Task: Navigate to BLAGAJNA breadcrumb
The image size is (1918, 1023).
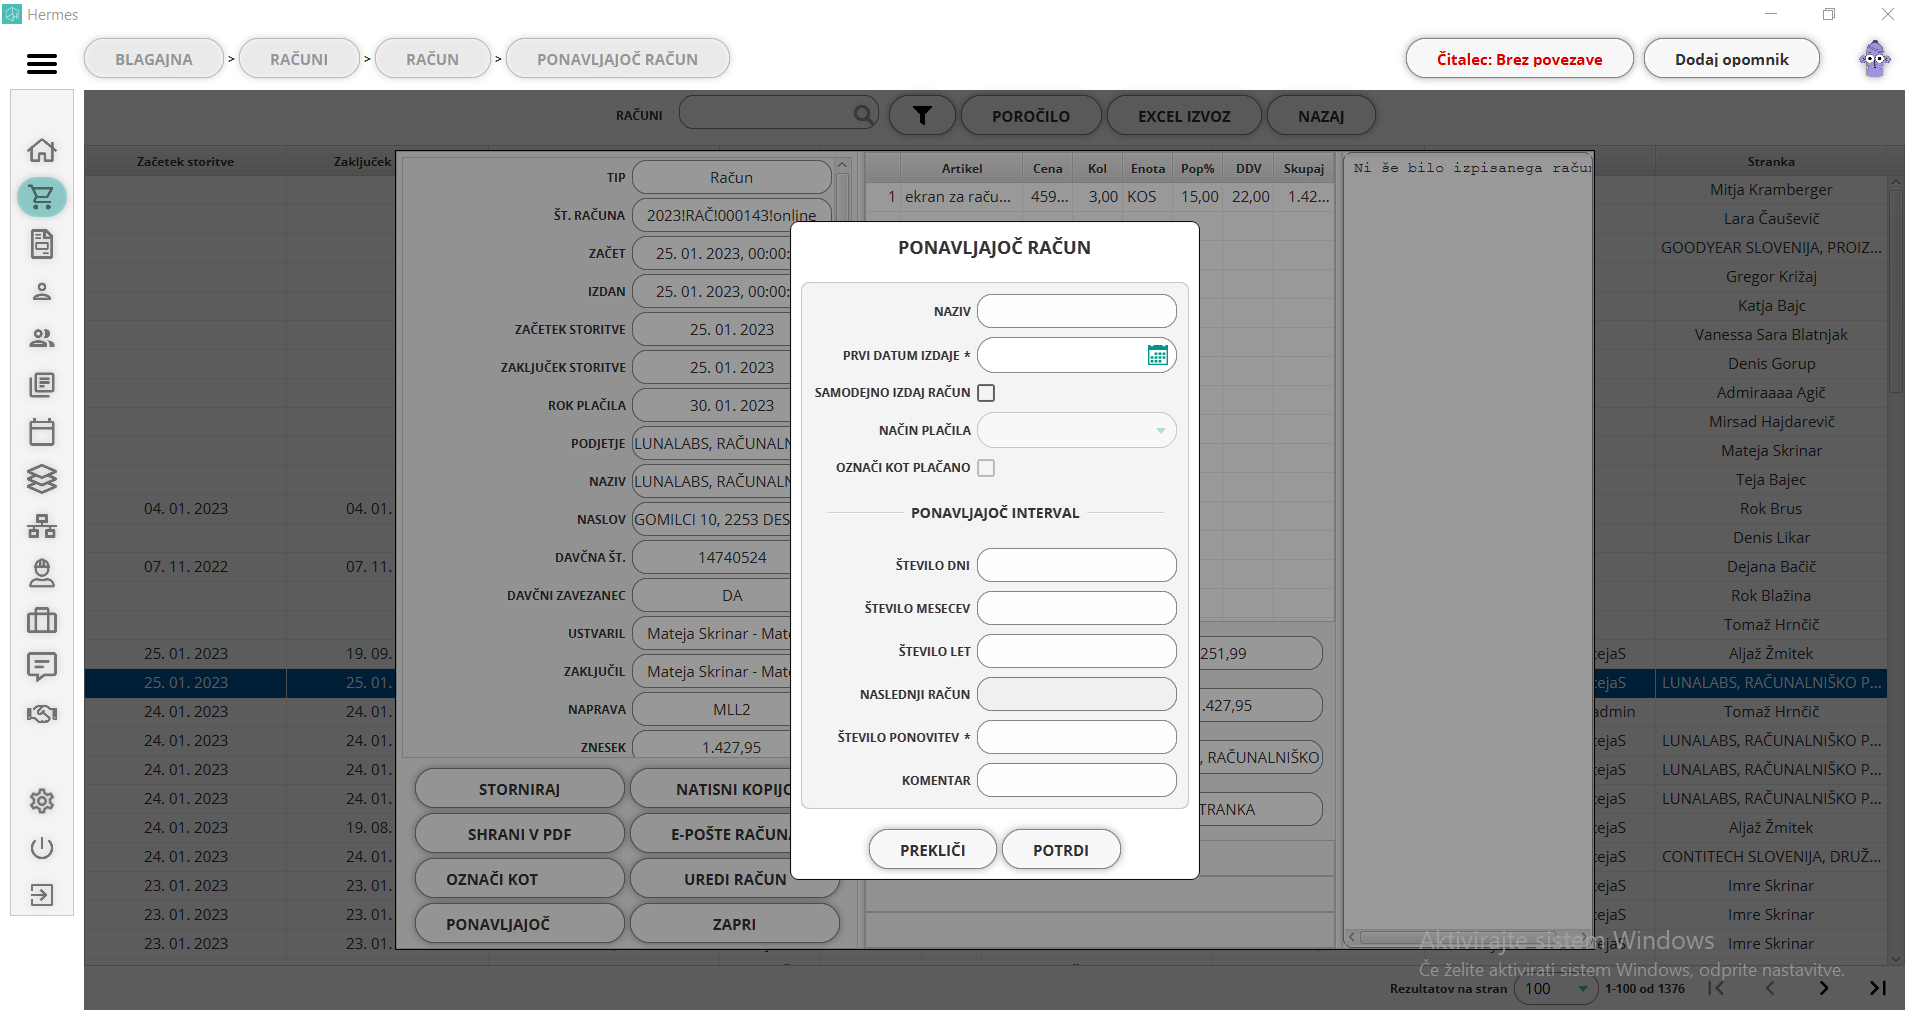Action: click(154, 59)
